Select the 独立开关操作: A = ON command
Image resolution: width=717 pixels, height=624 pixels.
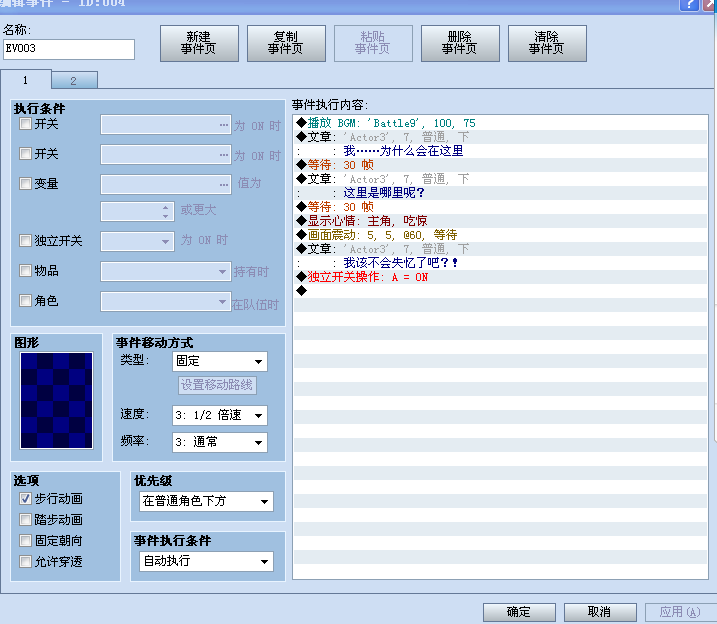pos(500,277)
